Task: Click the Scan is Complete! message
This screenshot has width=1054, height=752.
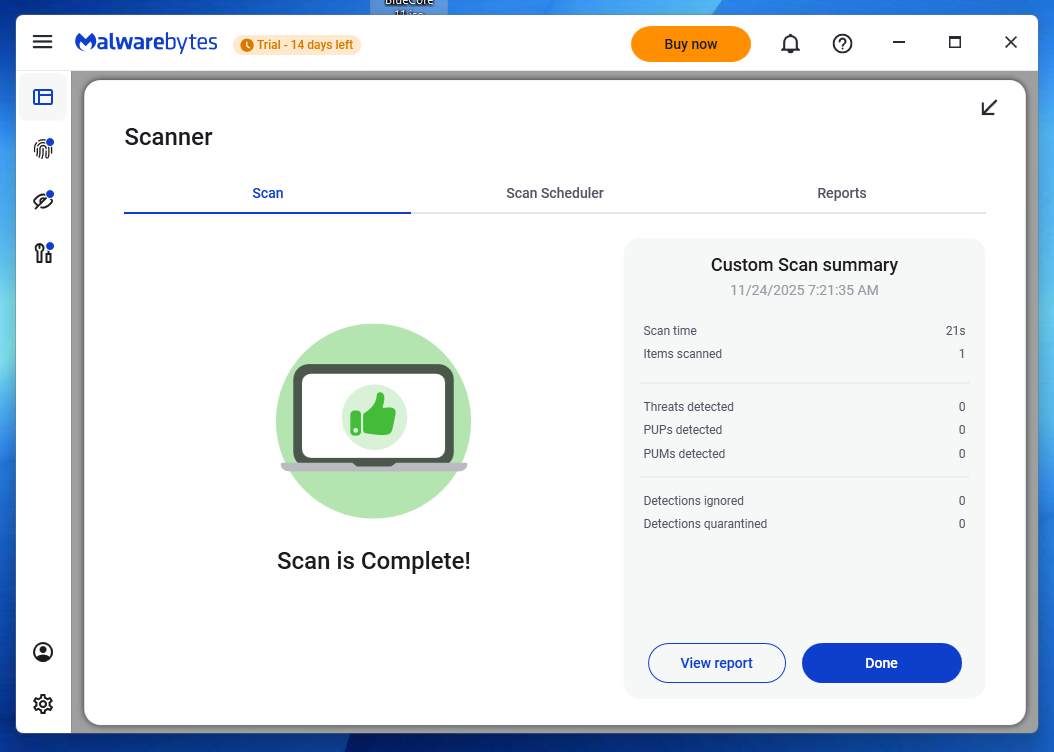Action: click(x=374, y=560)
